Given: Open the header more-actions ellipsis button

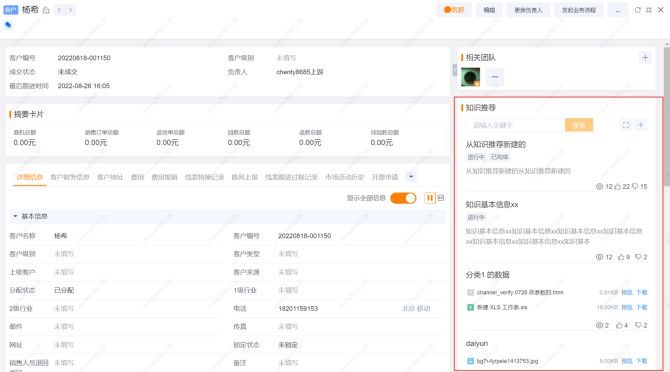Looking at the screenshot, I should 617,10.
